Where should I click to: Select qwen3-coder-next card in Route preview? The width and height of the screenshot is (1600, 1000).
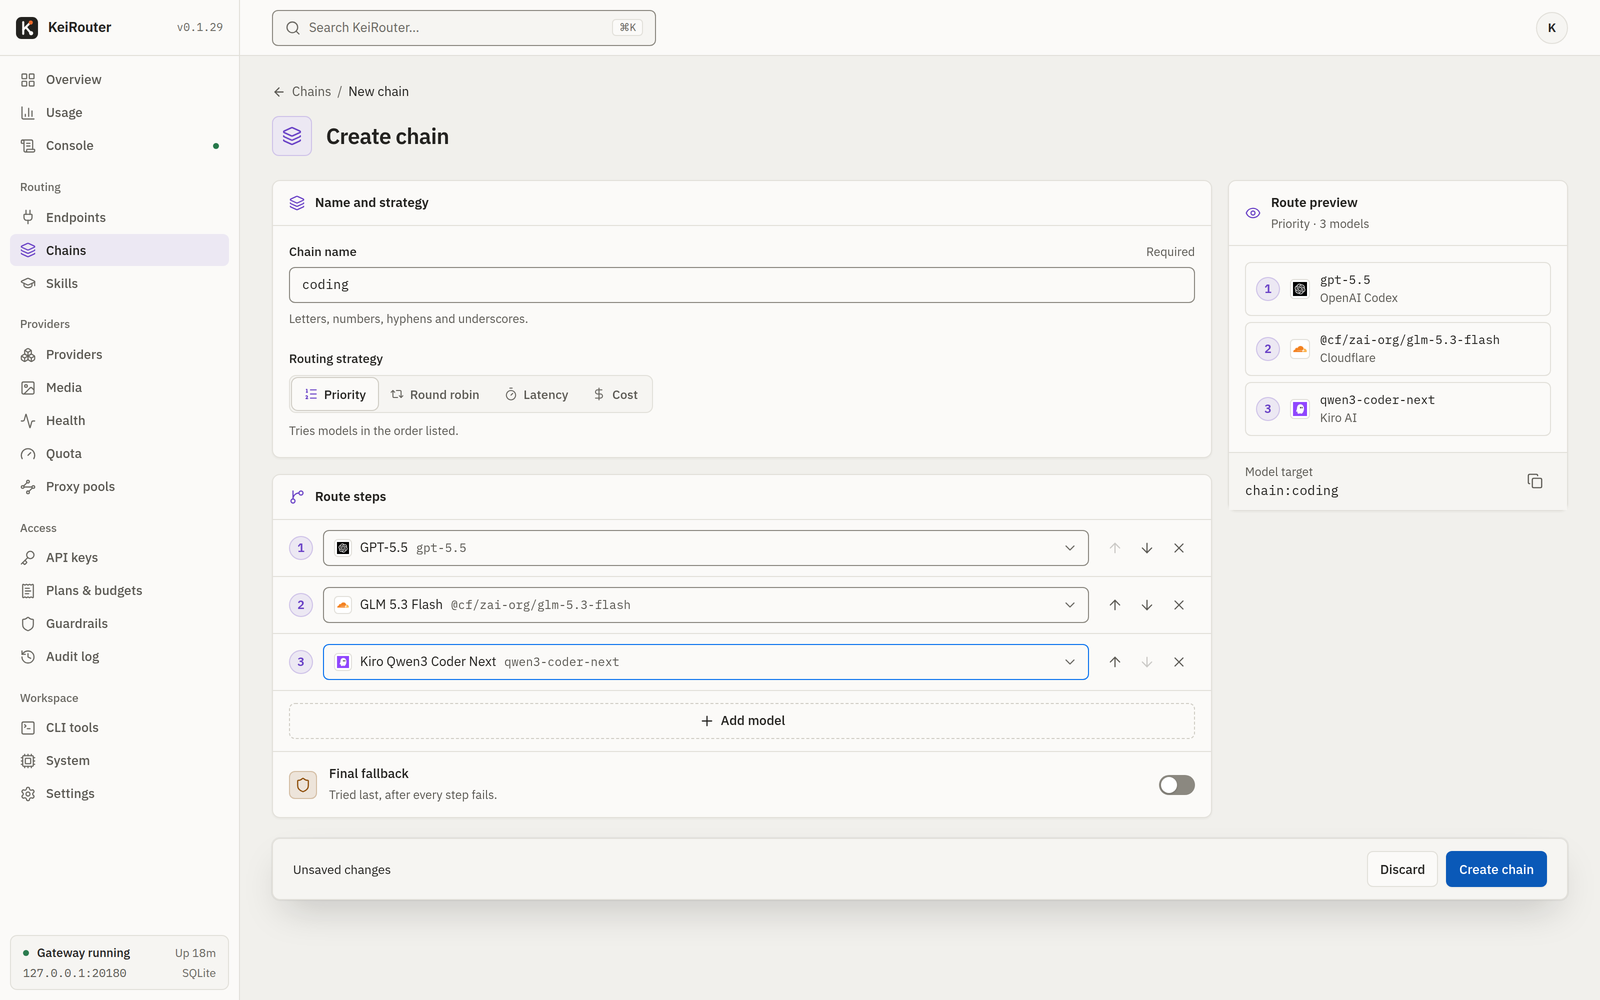1398,409
